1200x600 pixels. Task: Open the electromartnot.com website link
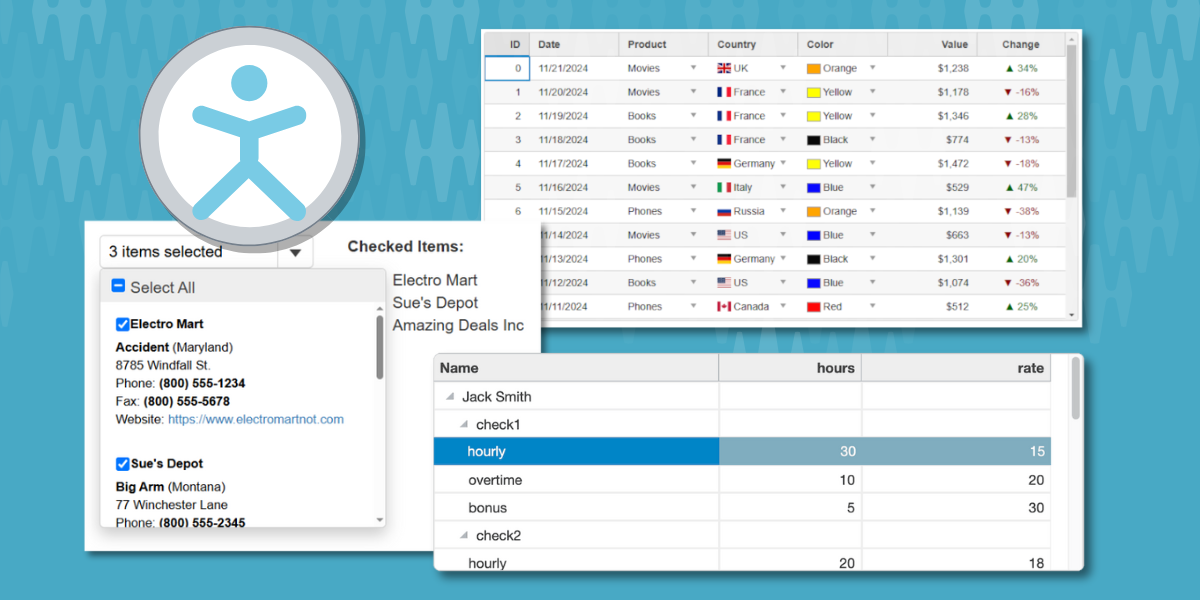(x=256, y=419)
